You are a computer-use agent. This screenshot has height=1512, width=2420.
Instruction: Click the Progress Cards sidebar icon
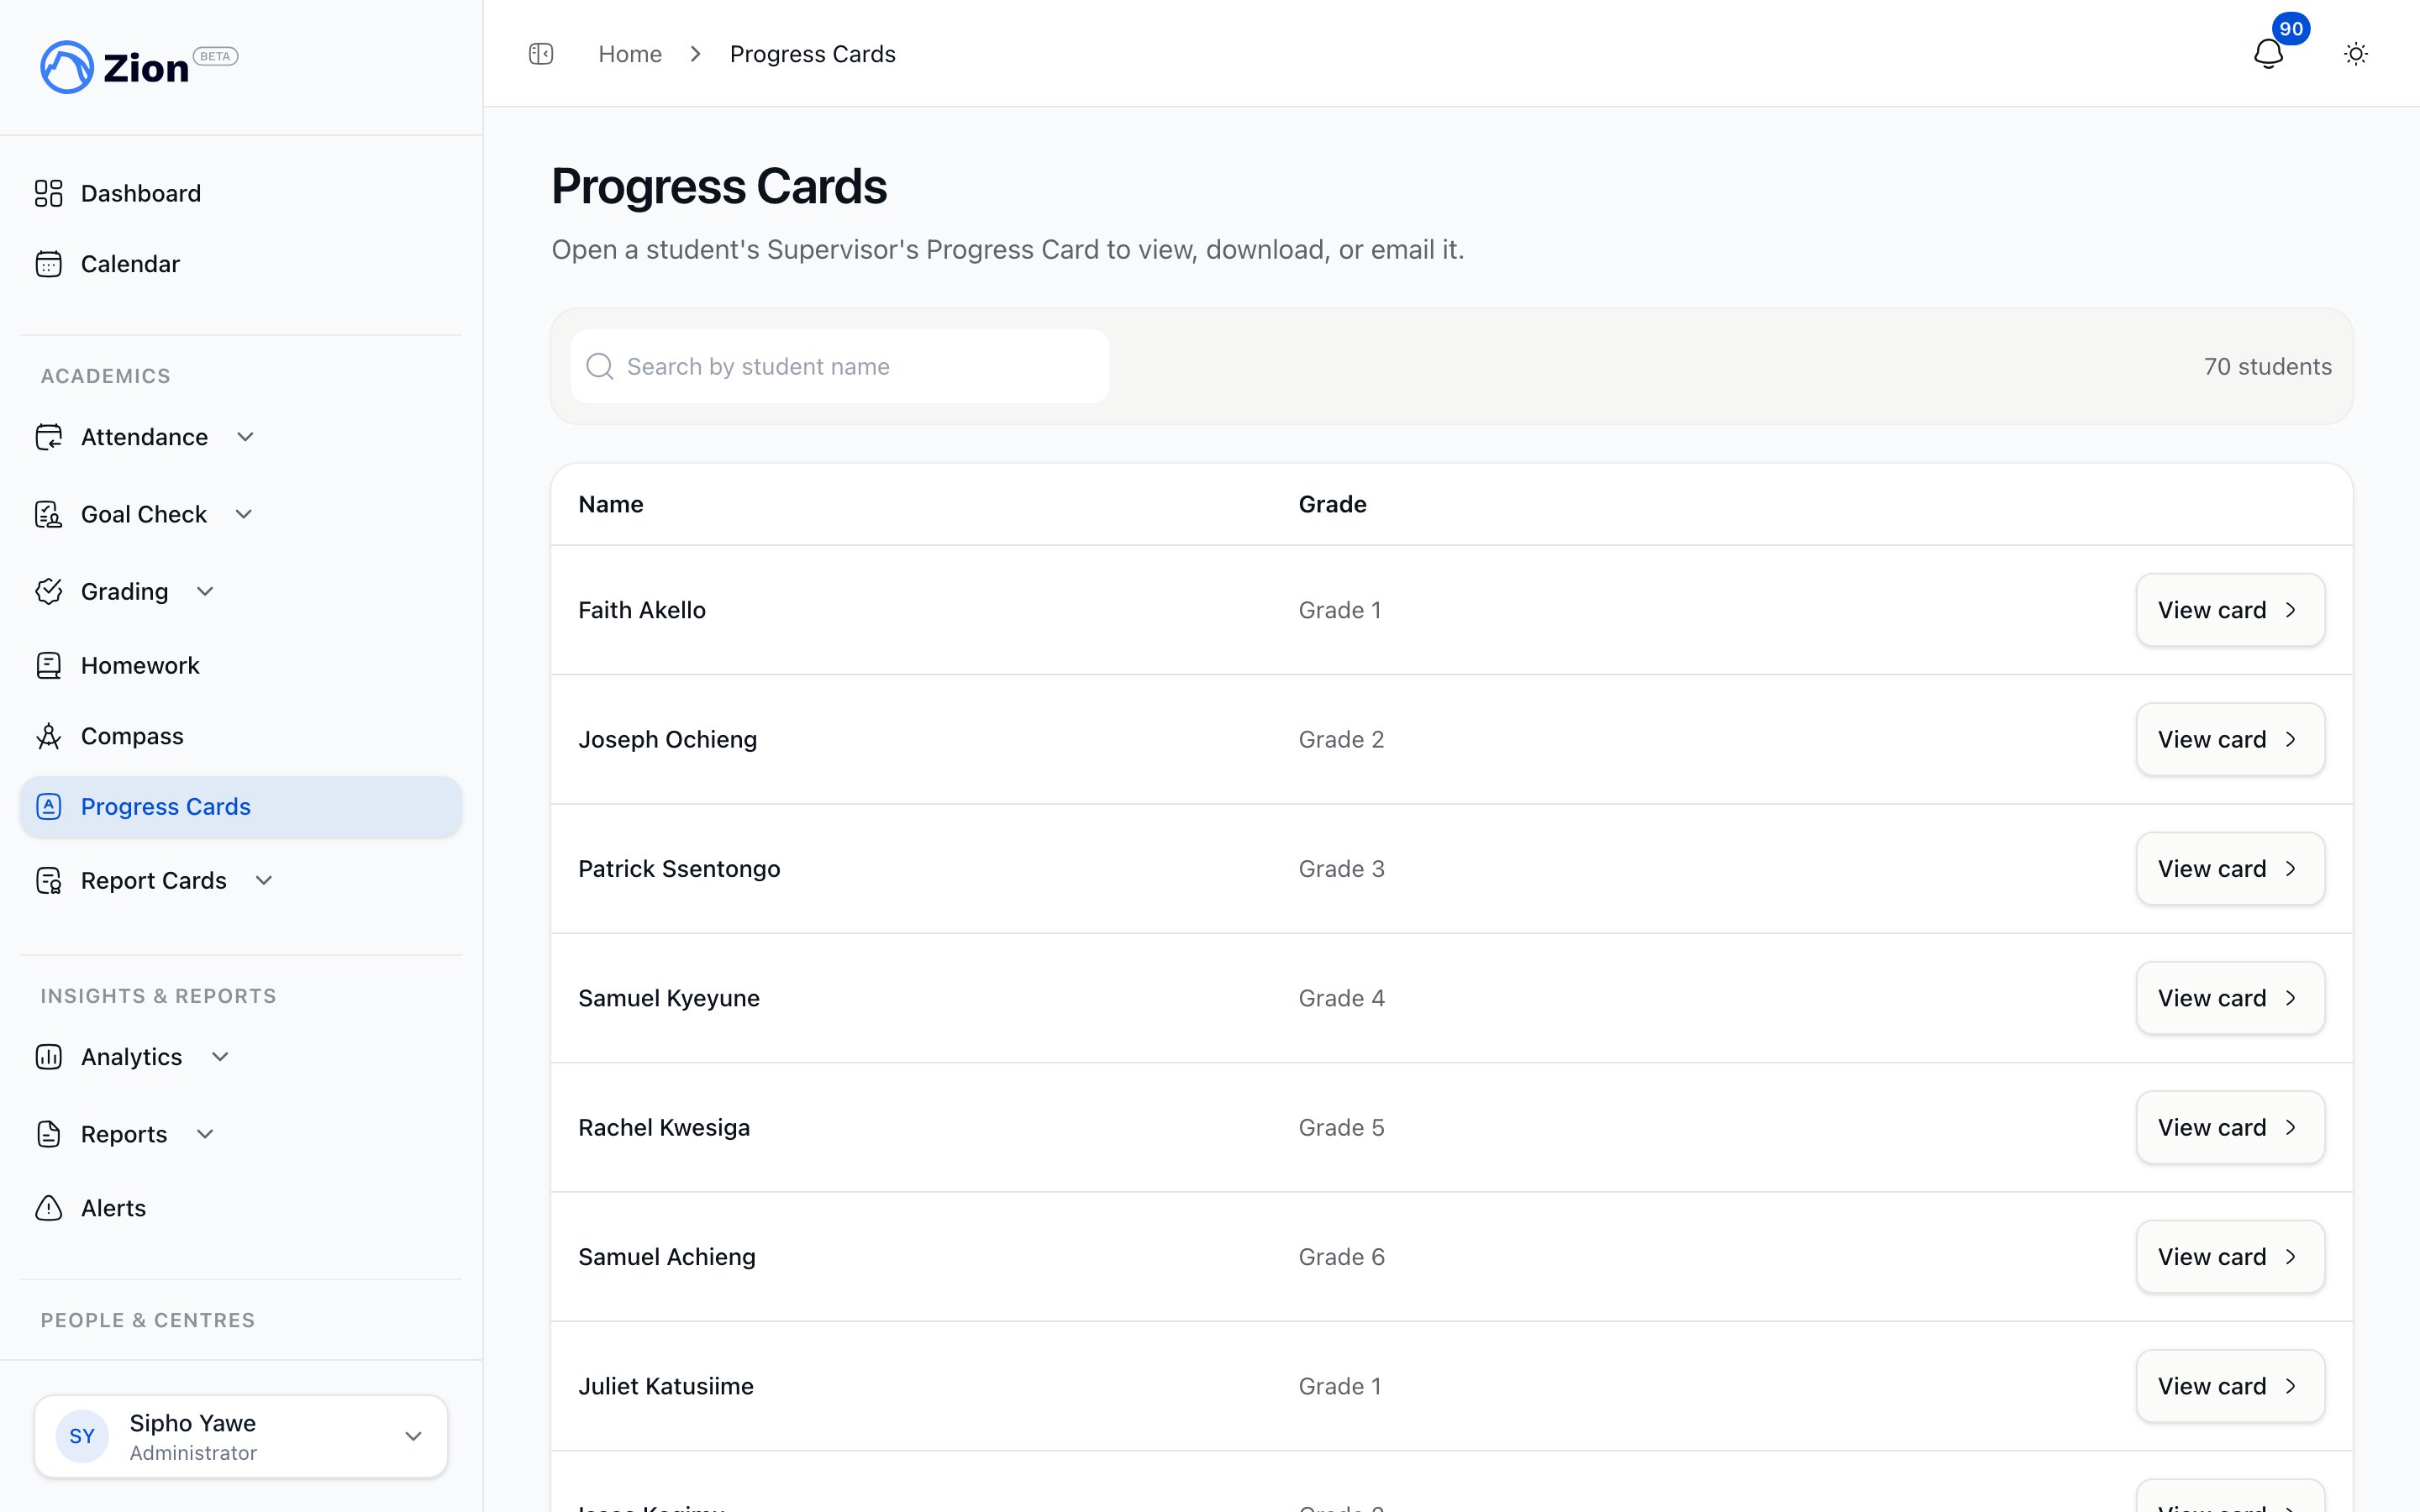click(x=49, y=806)
